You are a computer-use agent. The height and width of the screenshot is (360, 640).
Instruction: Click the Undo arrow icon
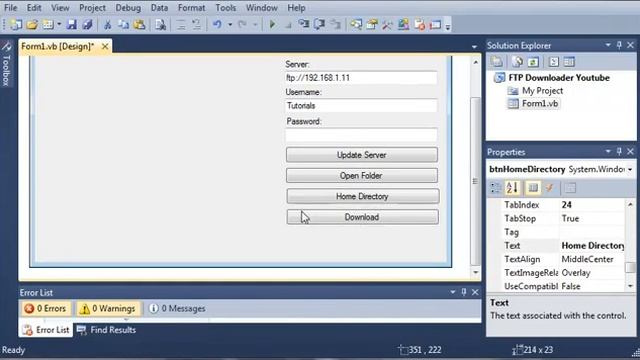click(217, 24)
